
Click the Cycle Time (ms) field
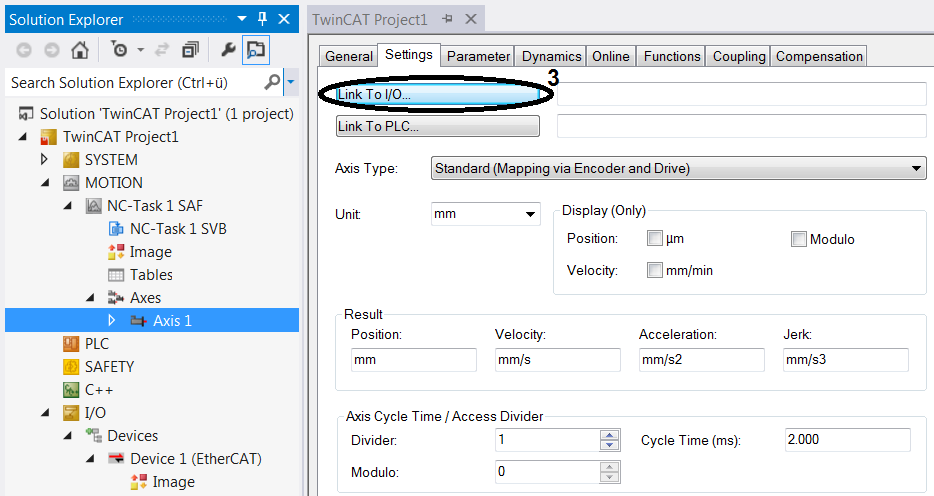847,439
